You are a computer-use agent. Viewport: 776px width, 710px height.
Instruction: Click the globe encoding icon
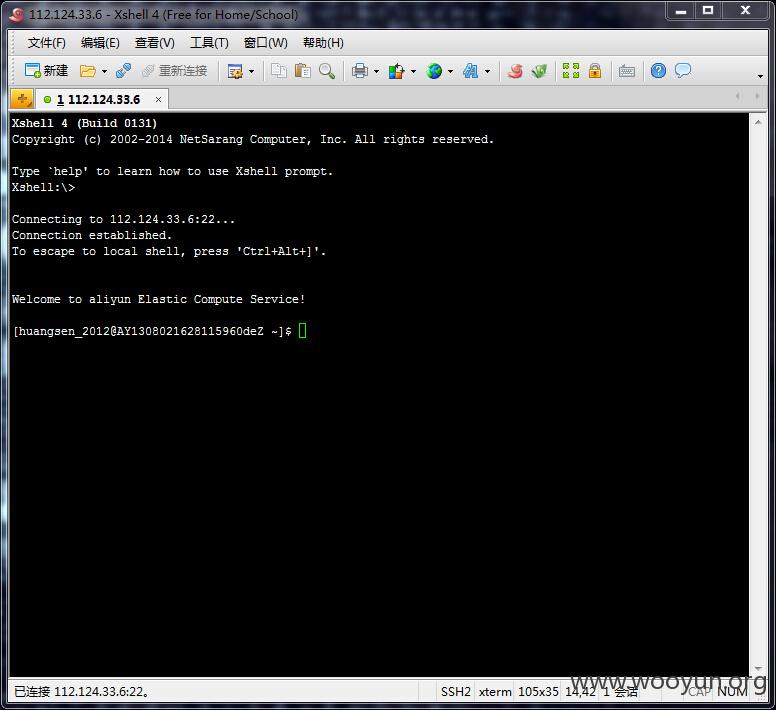[434, 71]
